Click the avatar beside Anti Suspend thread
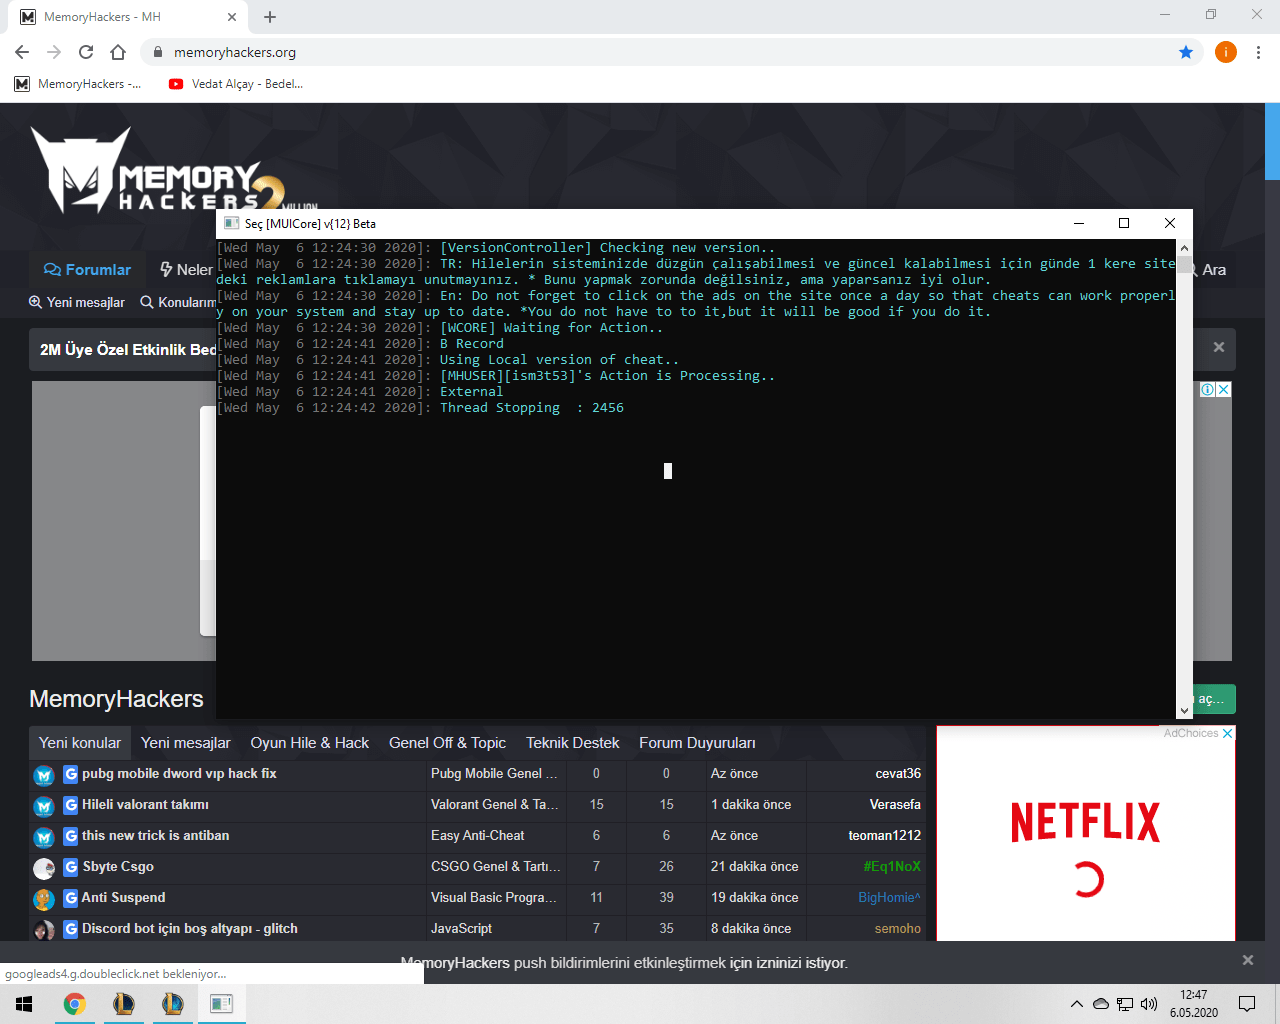The image size is (1280, 1024). pyautogui.click(x=44, y=899)
